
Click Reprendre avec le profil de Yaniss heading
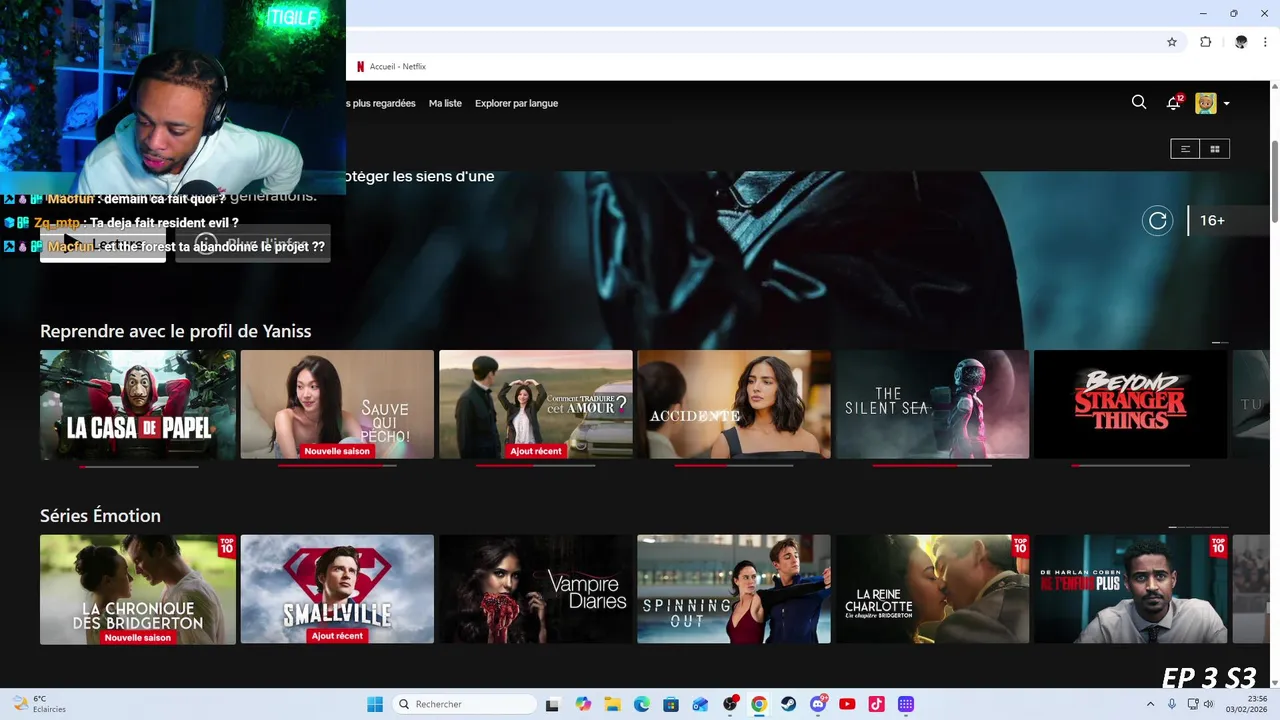(176, 331)
